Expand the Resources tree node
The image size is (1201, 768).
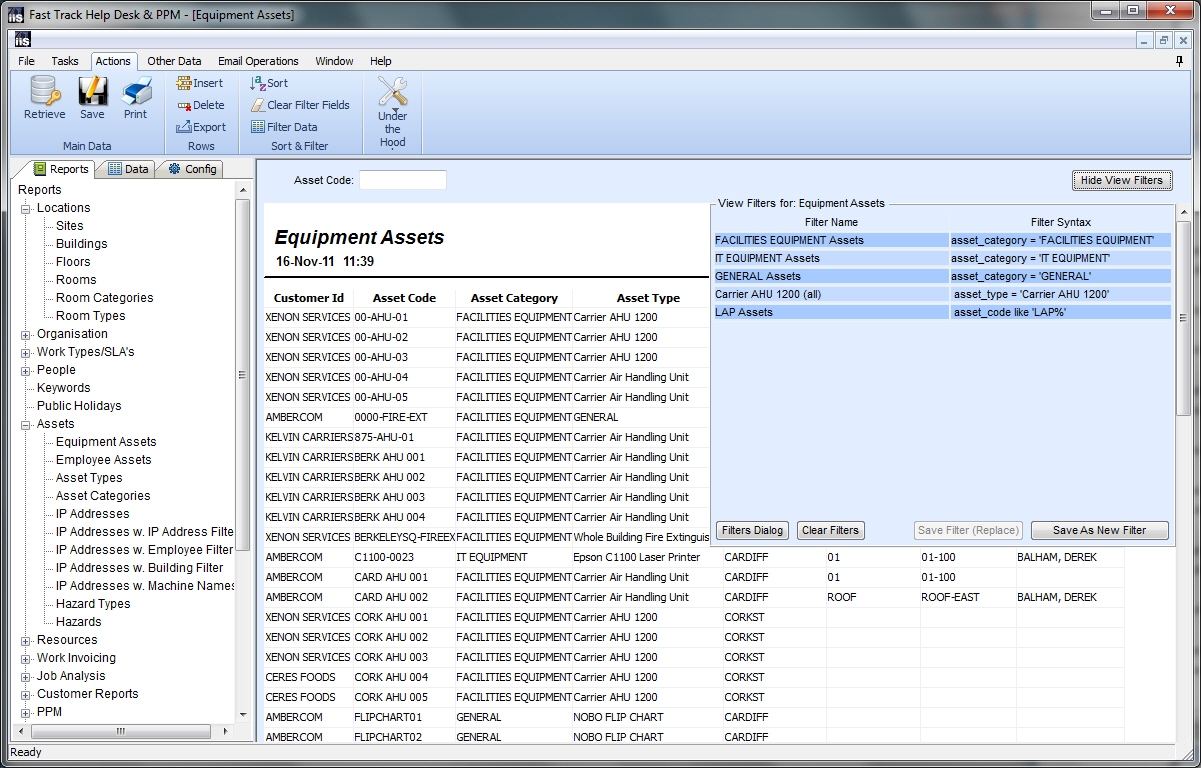(x=26, y=640)
